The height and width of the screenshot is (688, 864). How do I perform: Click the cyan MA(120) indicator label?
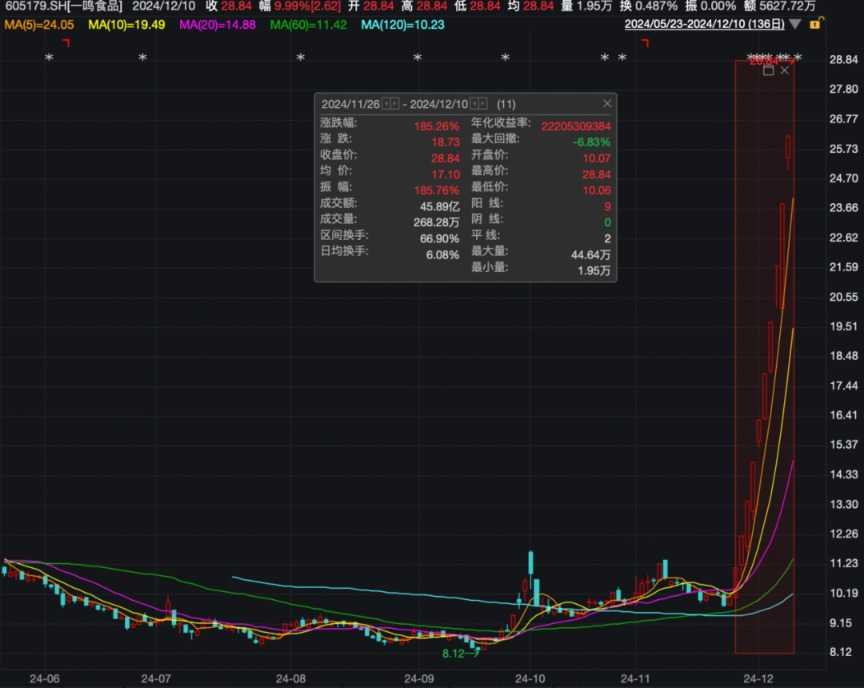click(x=402, y=23)
